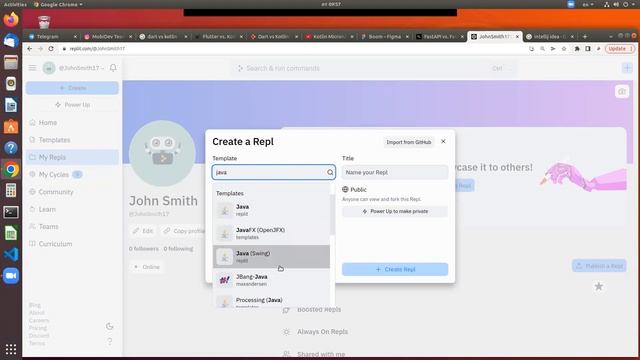The width and height of the screenshot is (640, 360).
Task: Open Learn in sidebar
Action: pos(72,209)
